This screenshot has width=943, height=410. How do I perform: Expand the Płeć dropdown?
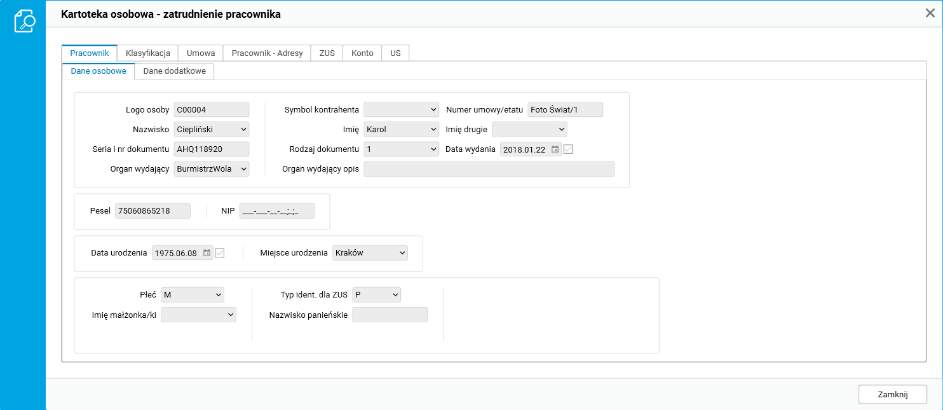click(x=218, y=294)
